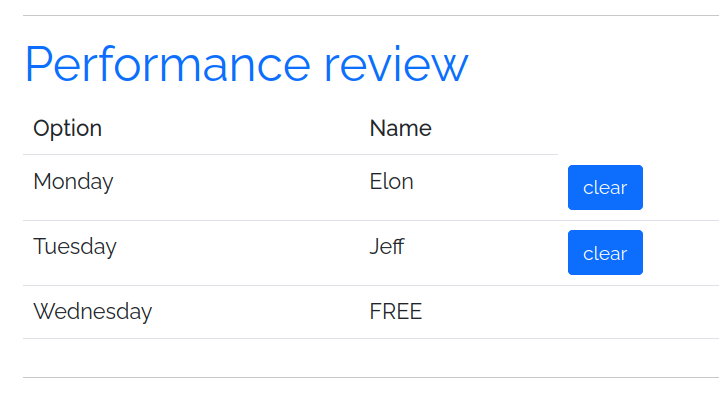This screenshot has height=407, width=719.
Task: Select the name Jeff
Action: point(387,247)
